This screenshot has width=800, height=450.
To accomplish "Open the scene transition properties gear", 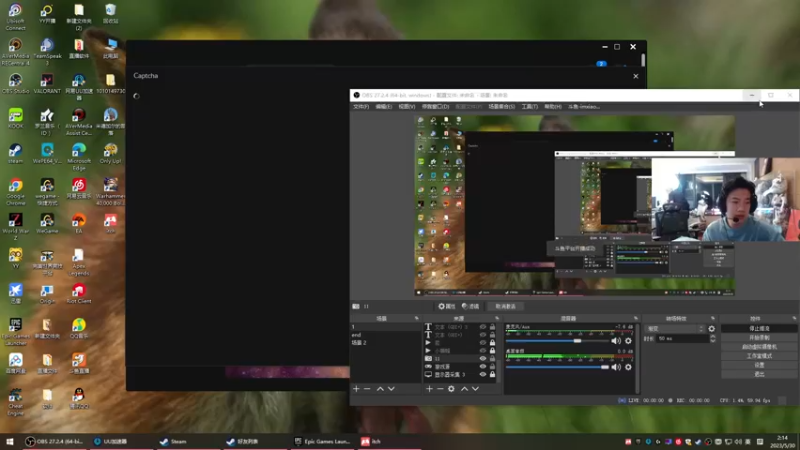I will 712,329.
